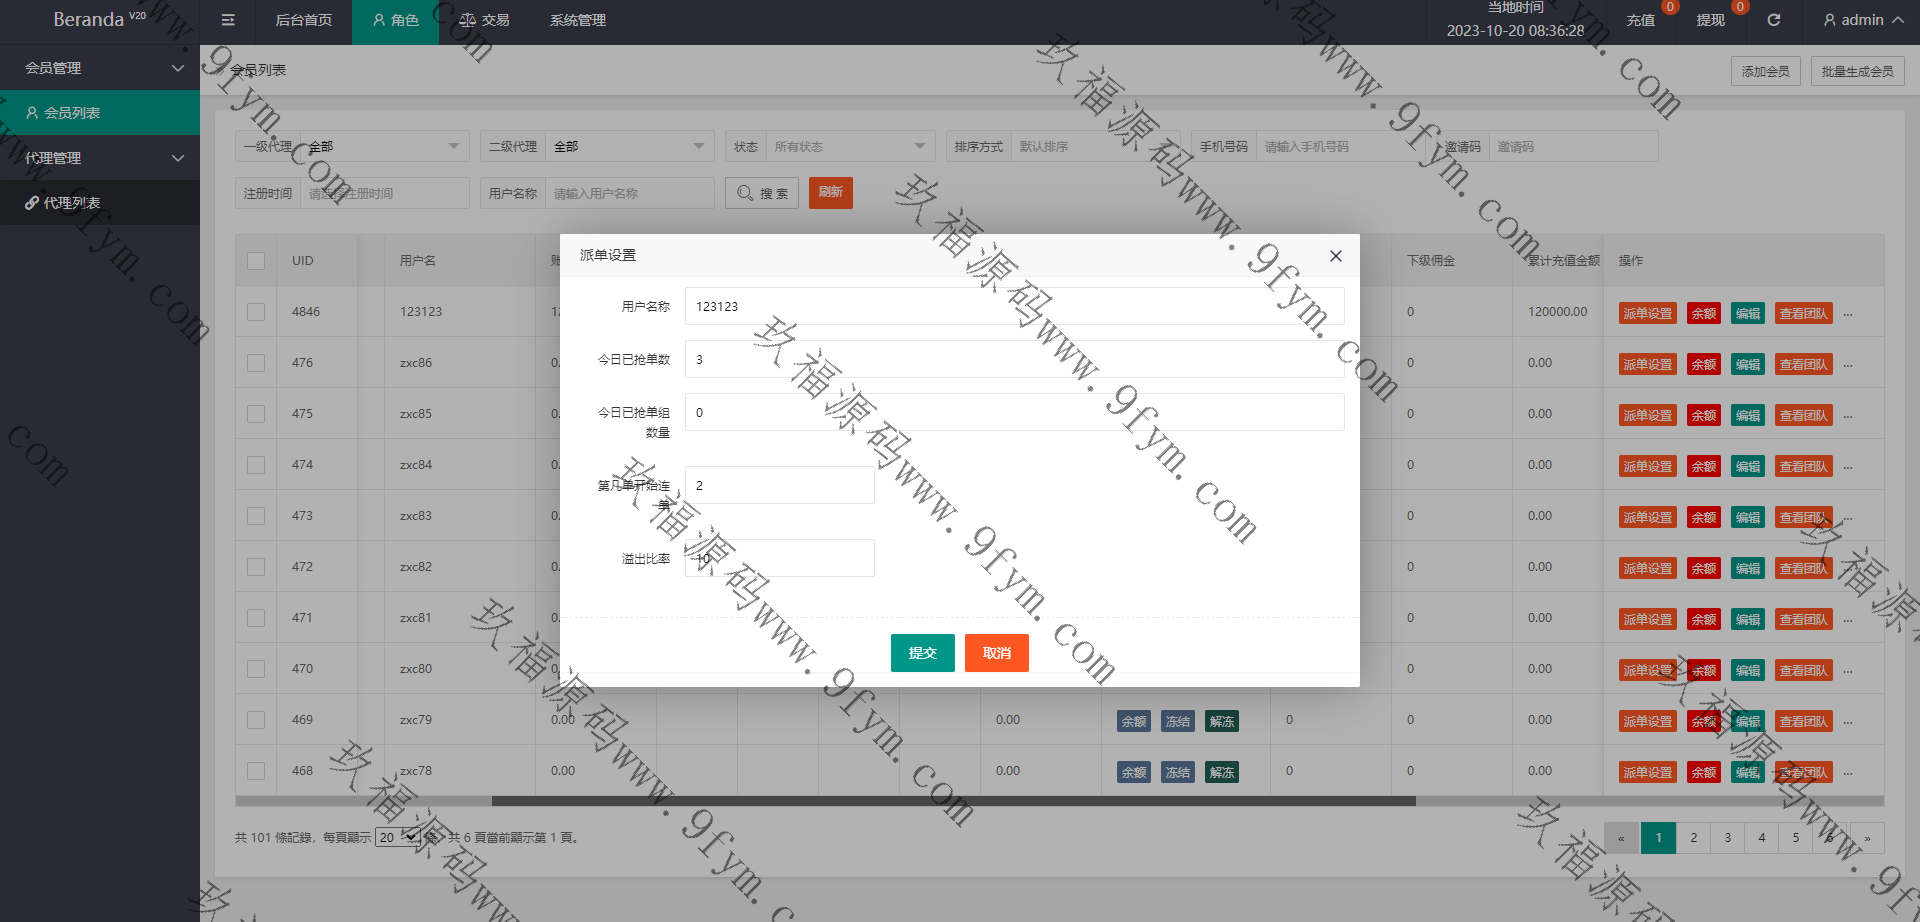Viewport: 1920px width, 922px height.
Task: Open the 角色 tab with user icon
Action: click(x=395, y=20)
